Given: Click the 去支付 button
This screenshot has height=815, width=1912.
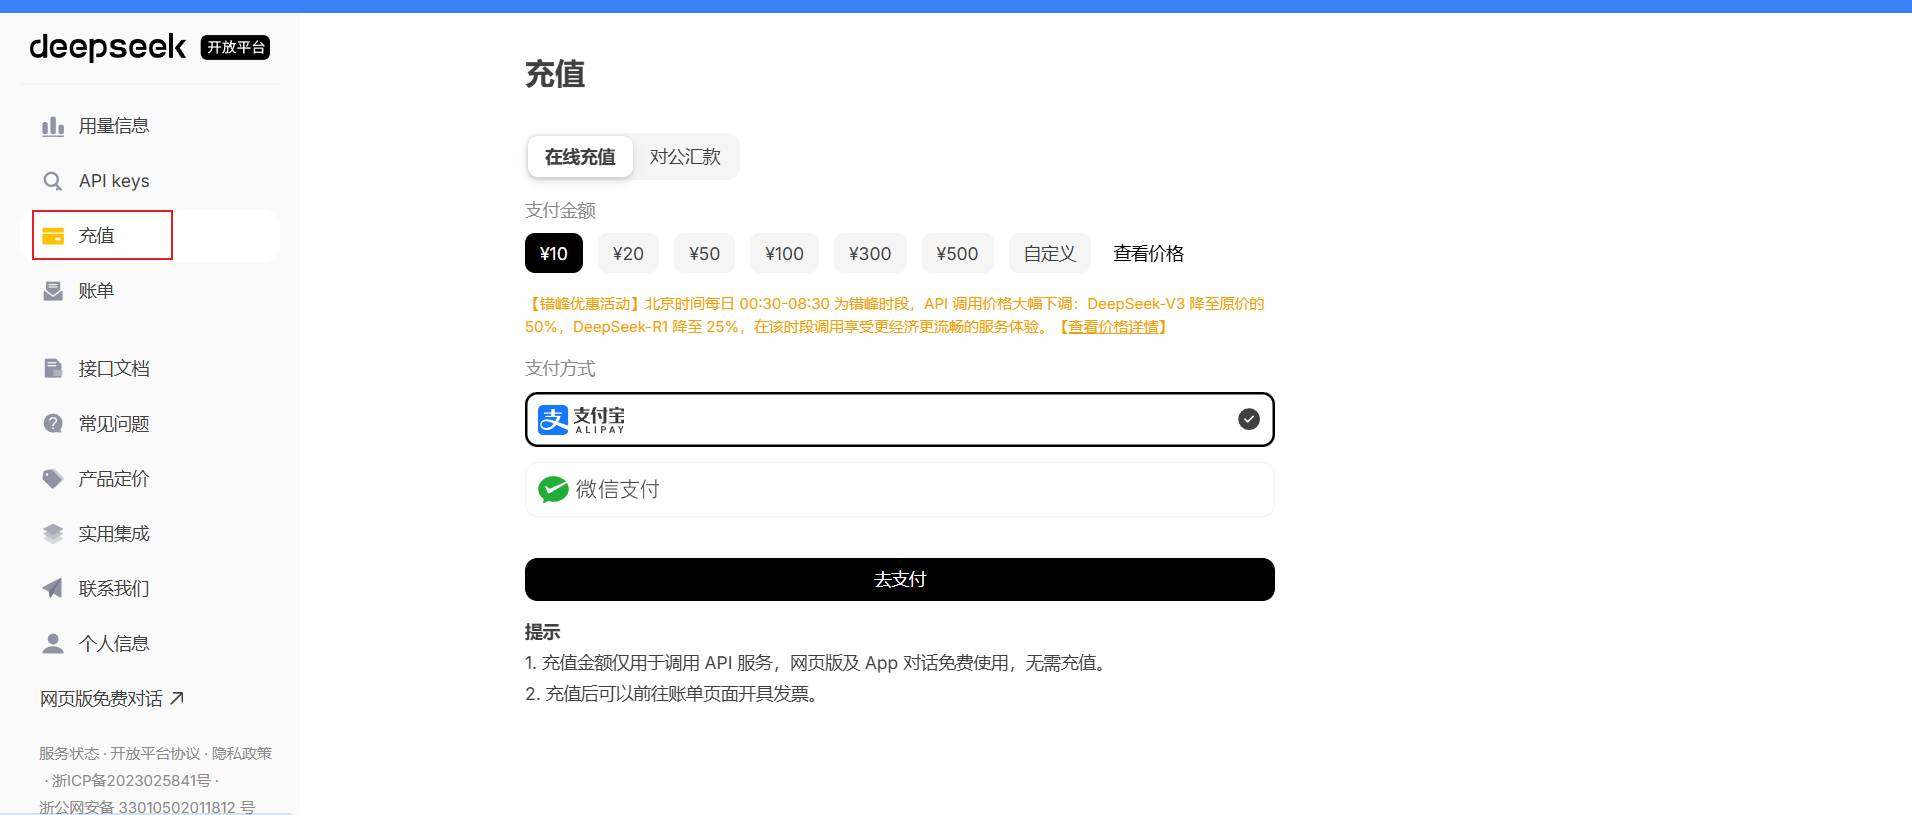Looking at the screenshot, I should click(899, 579).
